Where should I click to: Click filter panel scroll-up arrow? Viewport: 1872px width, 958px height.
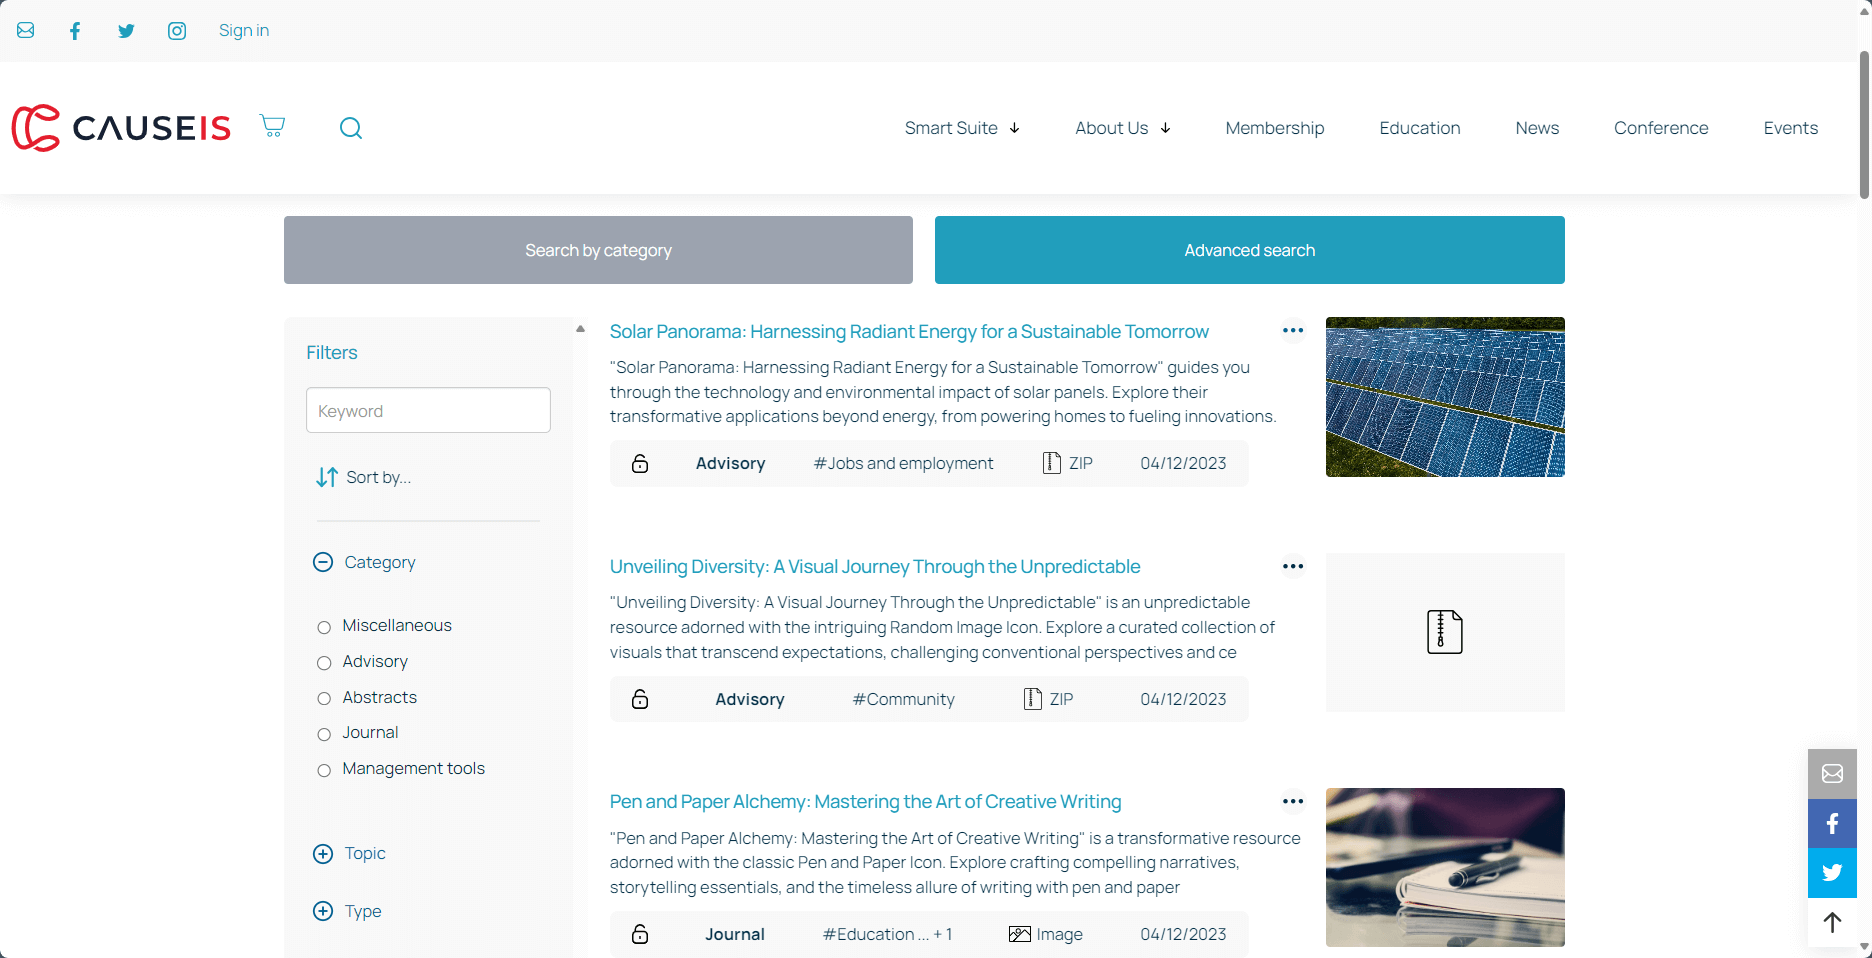pyautogui.click(x=580, y=329)
